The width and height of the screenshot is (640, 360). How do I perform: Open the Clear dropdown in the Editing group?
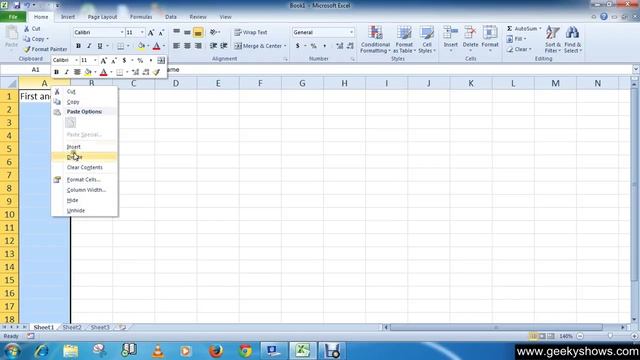[519, 49]
